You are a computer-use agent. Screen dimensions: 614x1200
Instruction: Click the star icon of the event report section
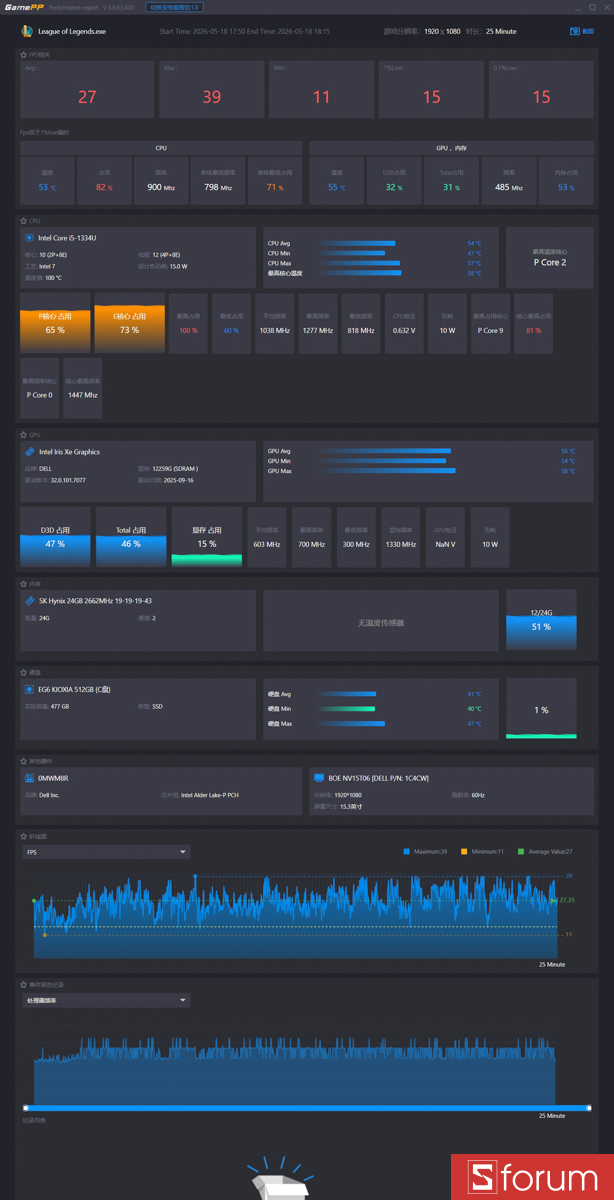[23, 985]
